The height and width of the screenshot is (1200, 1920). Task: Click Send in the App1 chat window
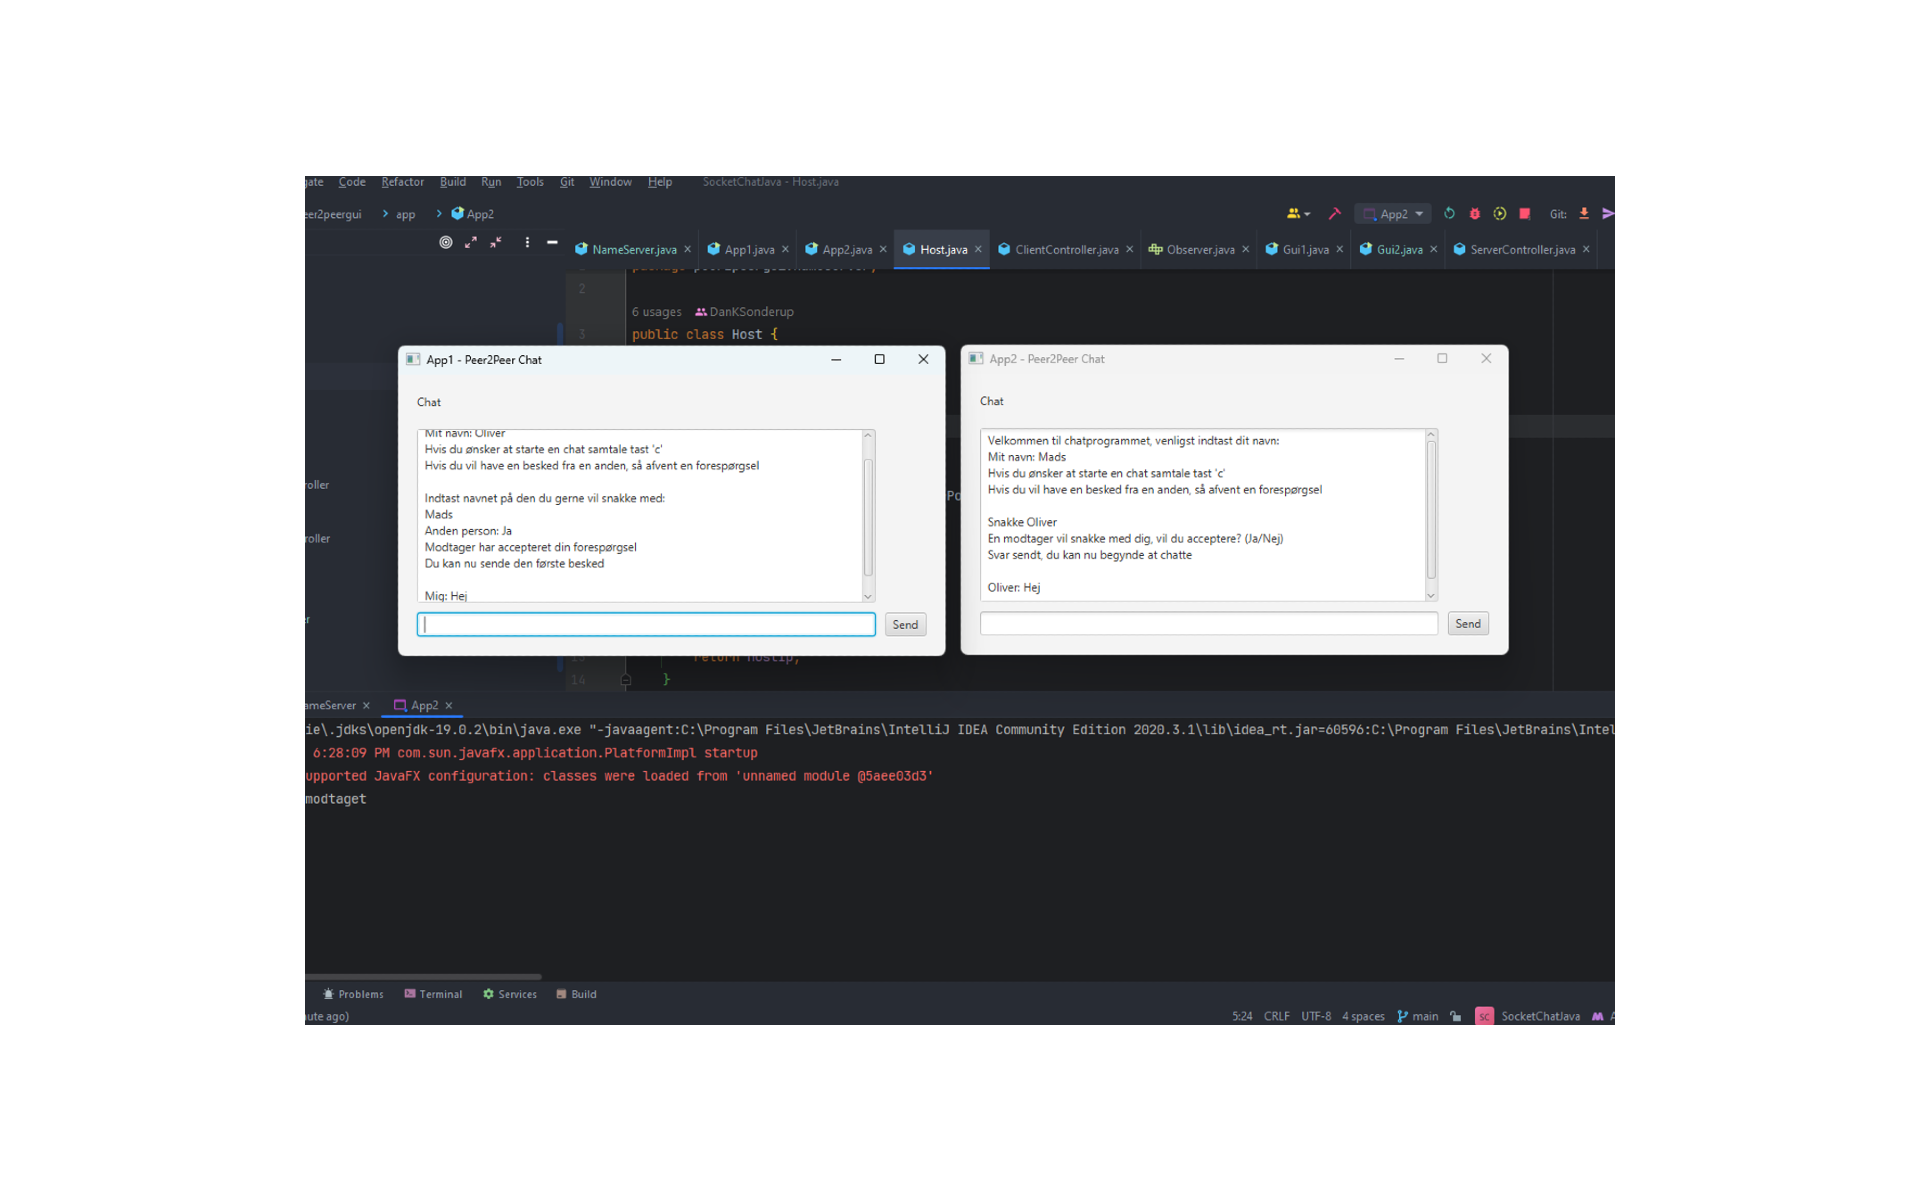(x=905, y=625)
